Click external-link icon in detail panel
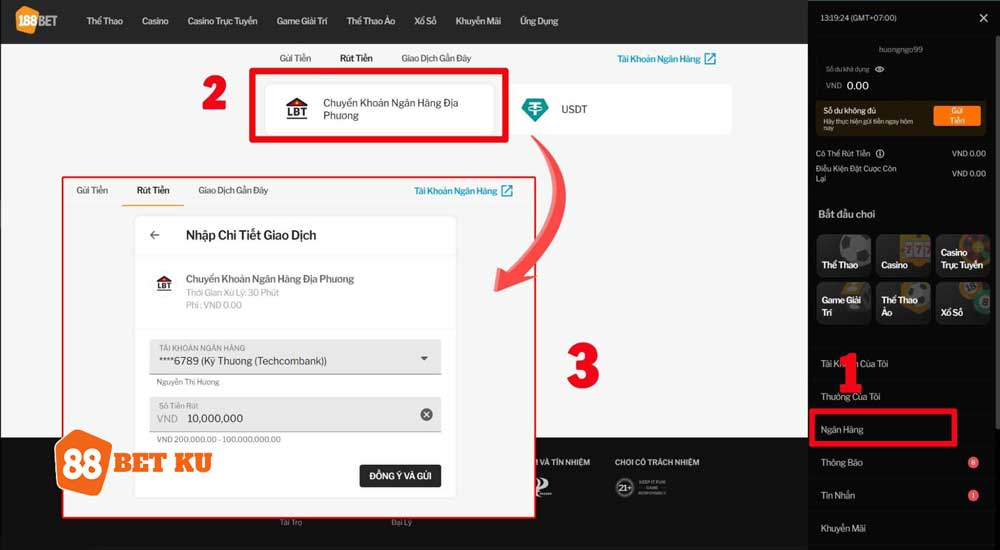 (507, 191)
